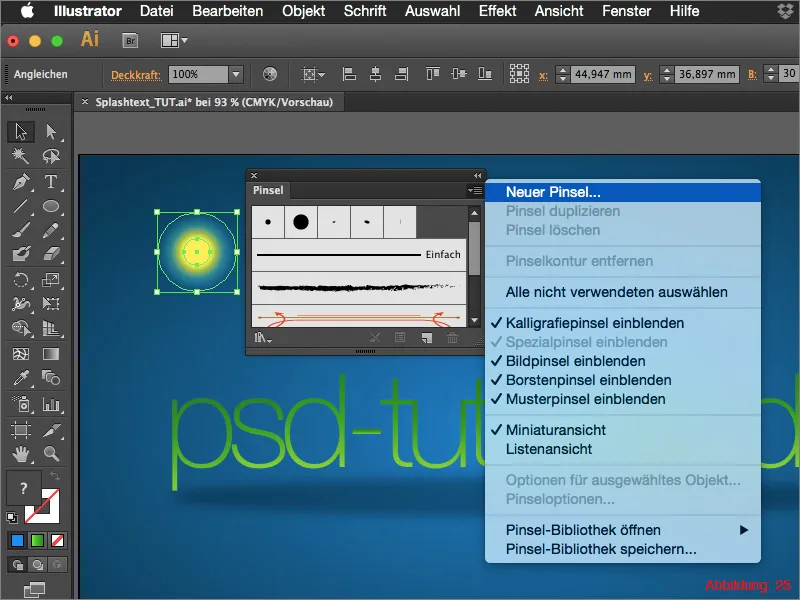Open the Bridge (Br) button
This screenshot has height=600, width=800.
129,41
